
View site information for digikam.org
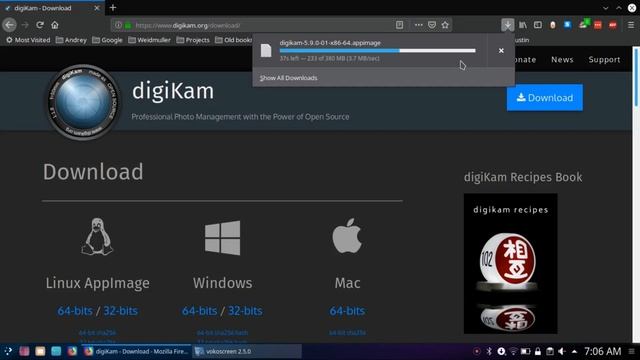click(118, 25)
